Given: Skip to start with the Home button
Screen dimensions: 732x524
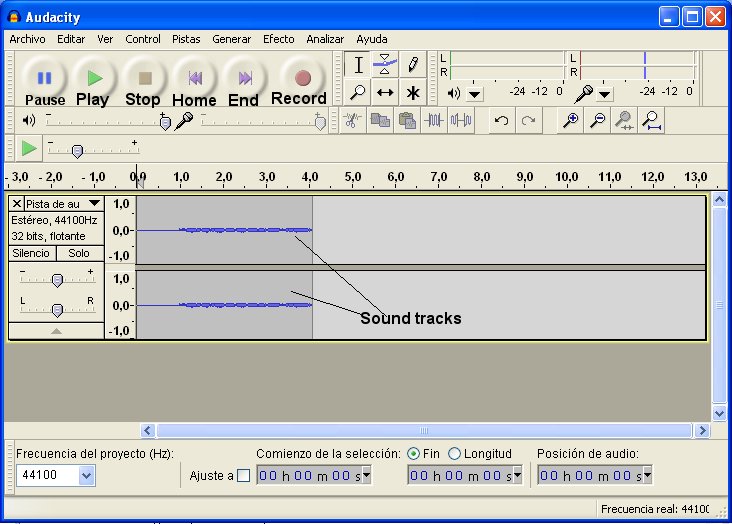Looking at the screenshot, I should 195,78.
